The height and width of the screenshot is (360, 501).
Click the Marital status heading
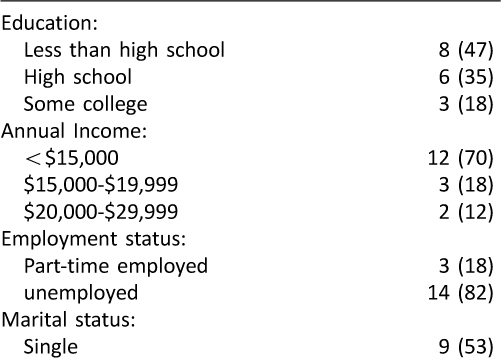[x=68, y=319]
